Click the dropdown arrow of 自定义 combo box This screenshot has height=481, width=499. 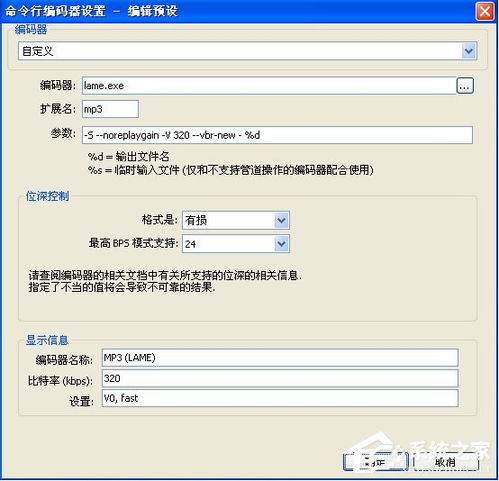coord(469,51)
